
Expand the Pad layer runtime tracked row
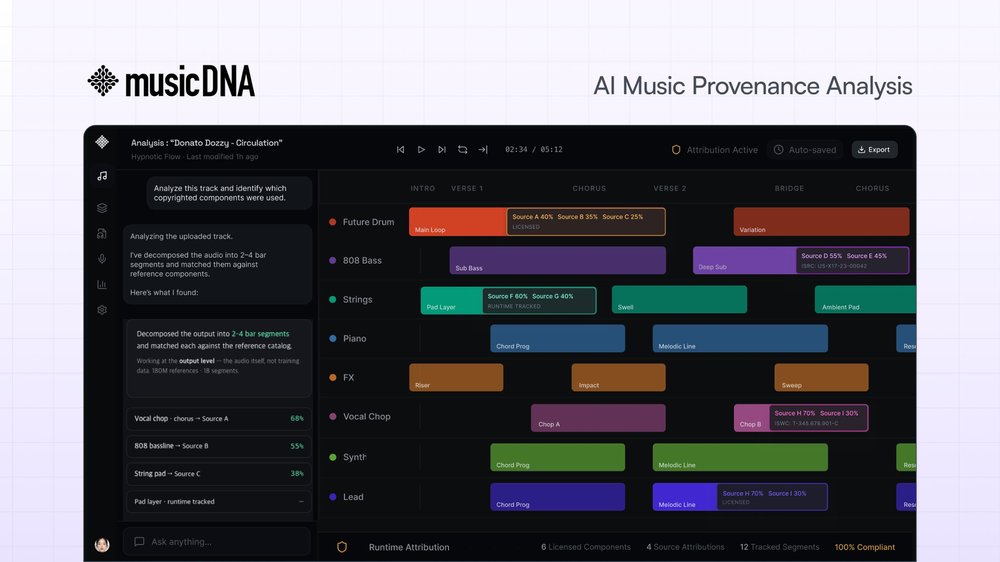coord(219,501)
